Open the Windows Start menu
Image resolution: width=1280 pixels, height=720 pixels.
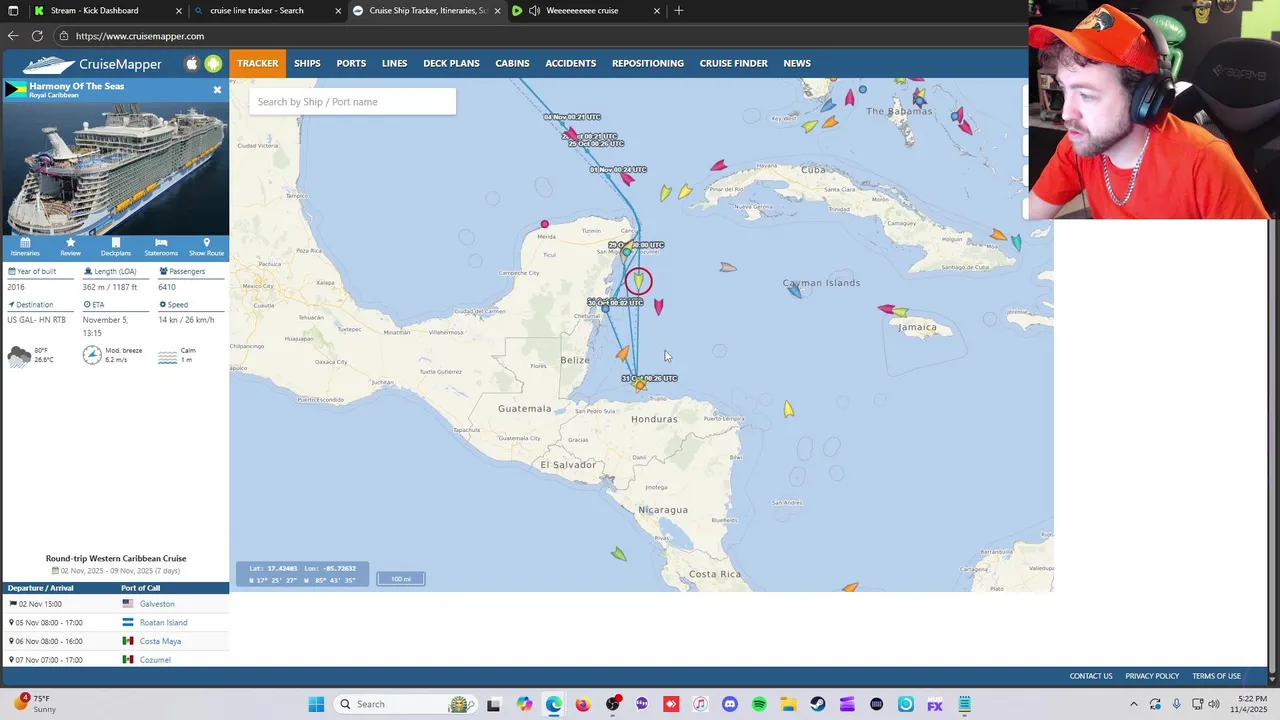pos(316,704)
